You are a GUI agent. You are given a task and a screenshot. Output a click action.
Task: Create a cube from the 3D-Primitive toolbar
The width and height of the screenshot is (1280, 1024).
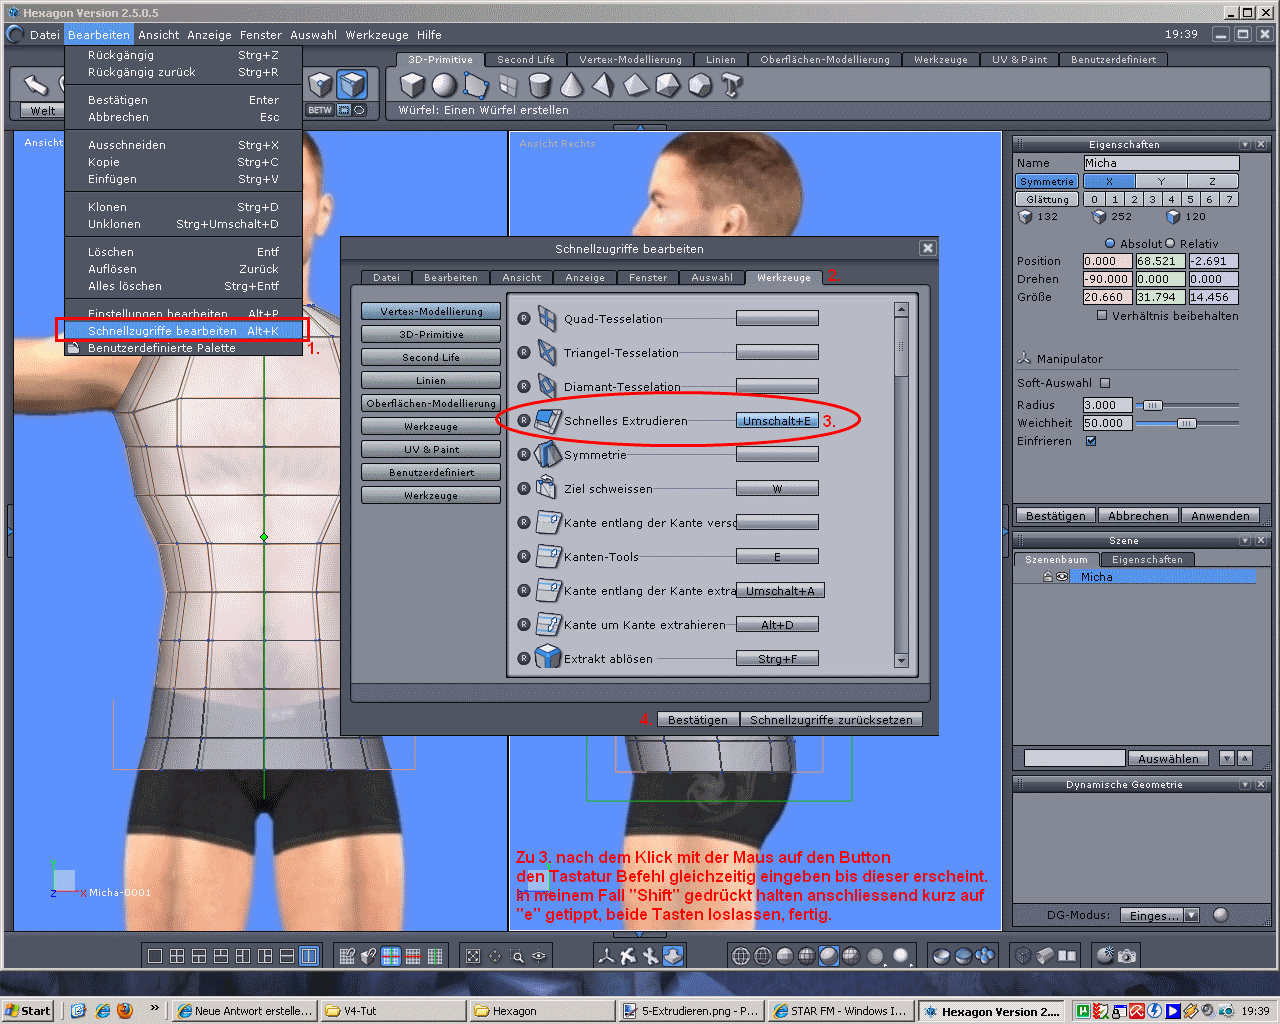pyautogui.click(x=412, y=85)
